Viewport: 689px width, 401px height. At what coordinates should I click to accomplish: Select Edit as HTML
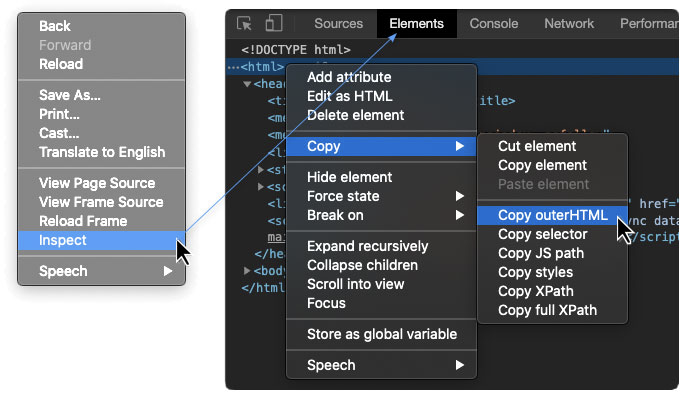tap(349, 96)
